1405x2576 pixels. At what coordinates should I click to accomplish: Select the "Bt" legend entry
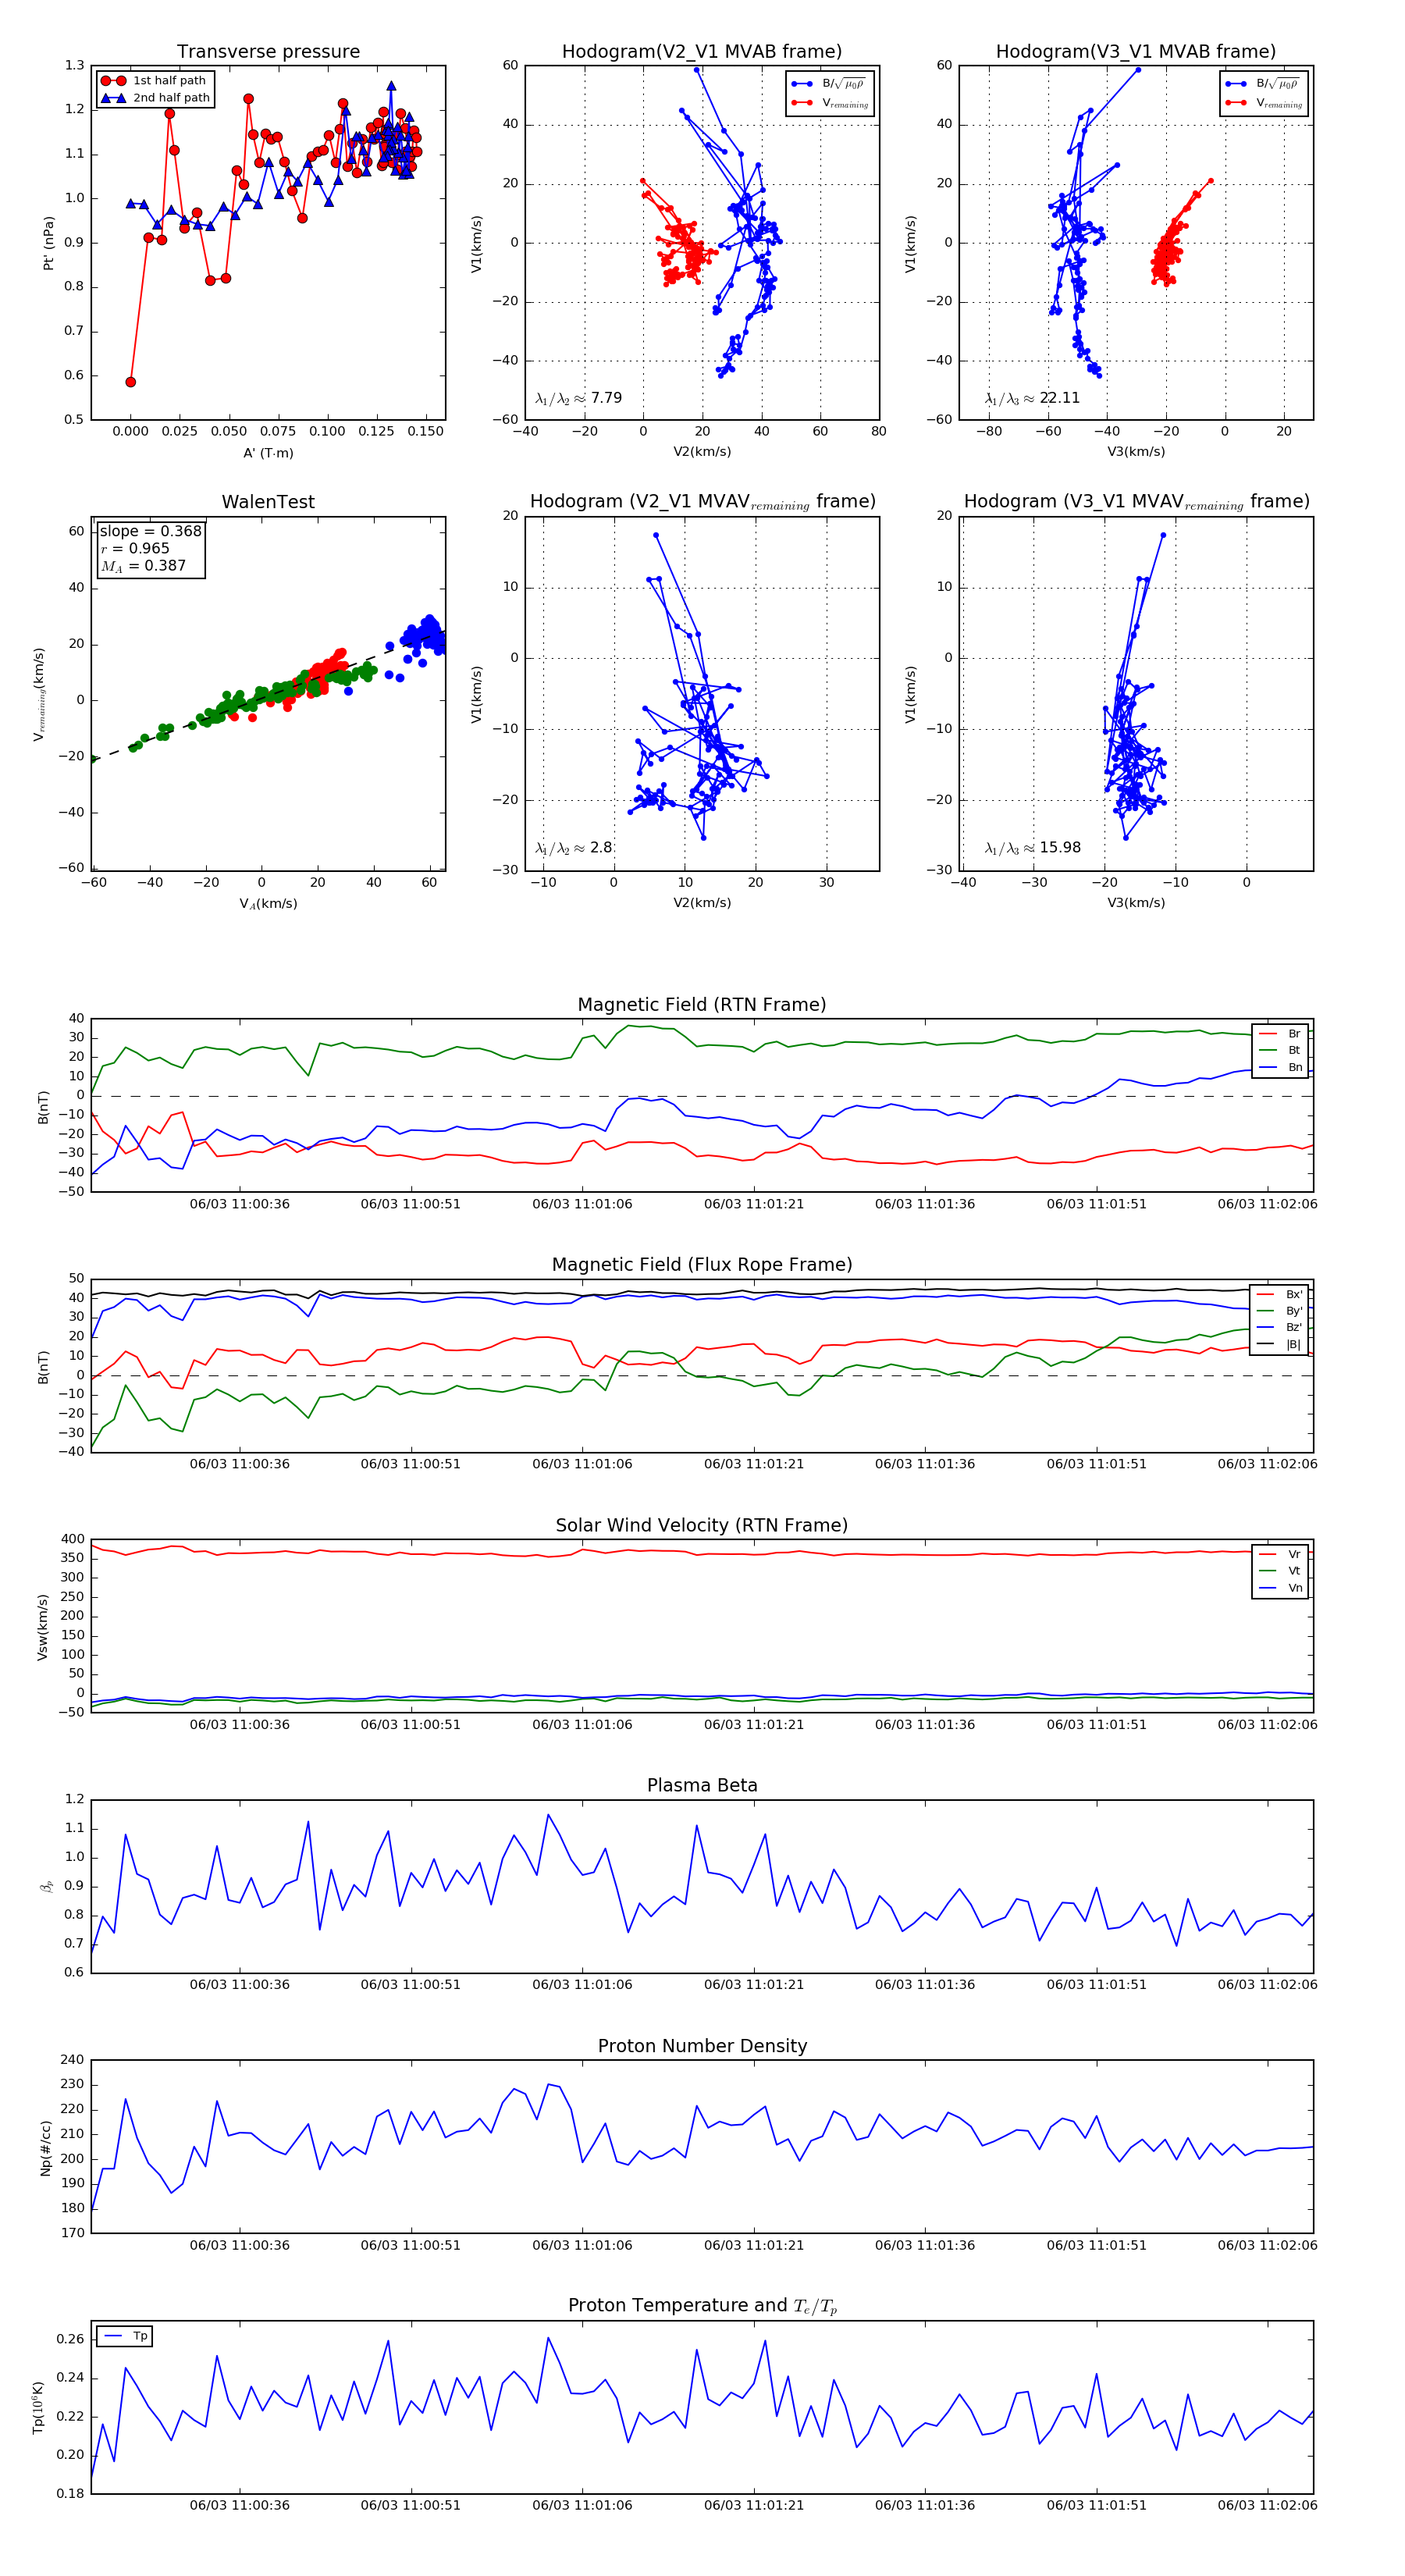pos(1280,1050)
